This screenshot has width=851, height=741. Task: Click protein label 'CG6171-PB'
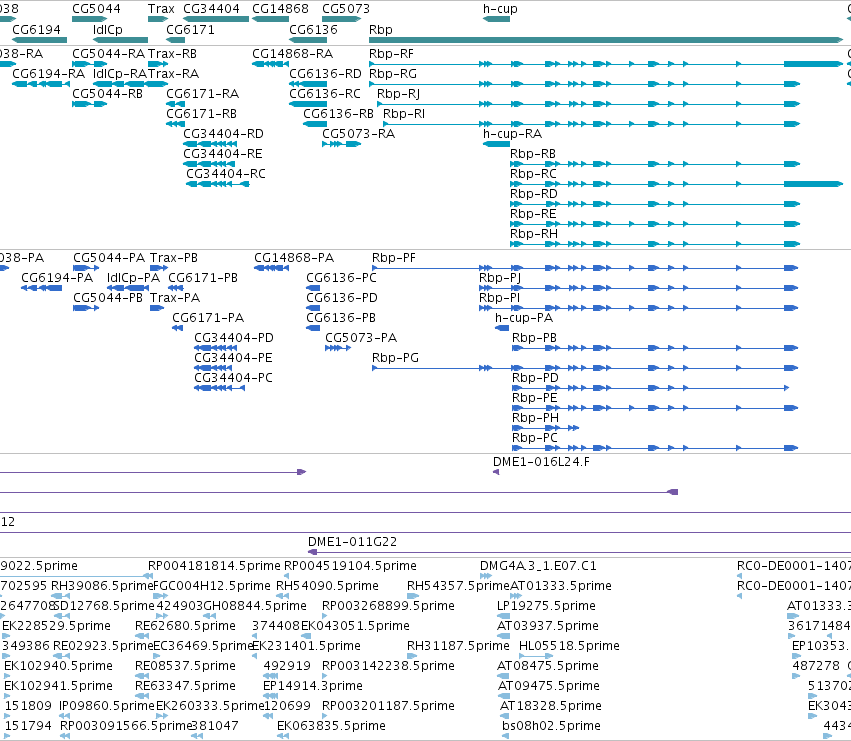click(203, 278)
